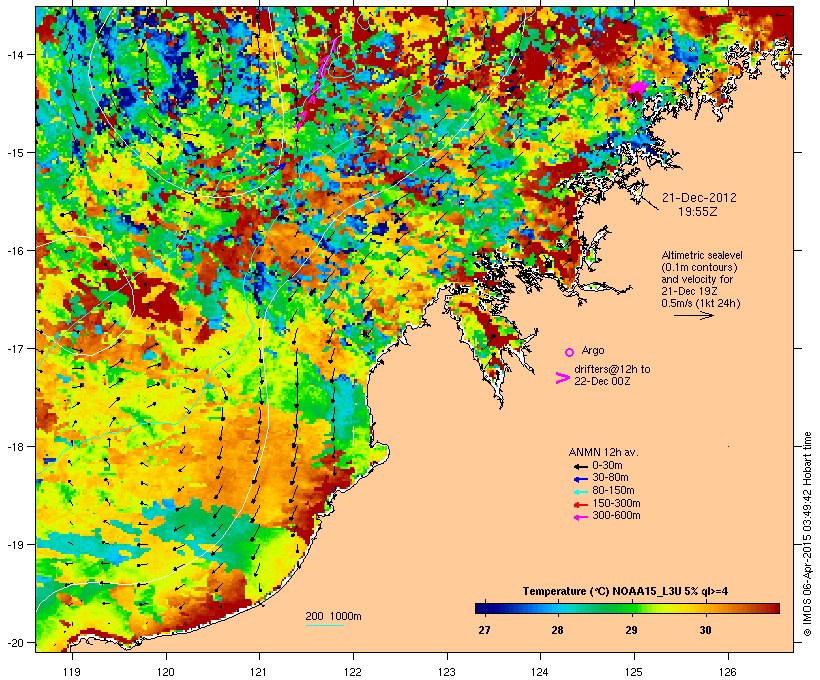Click the magenta drifter marker near 125E

[x=639, y=87]
